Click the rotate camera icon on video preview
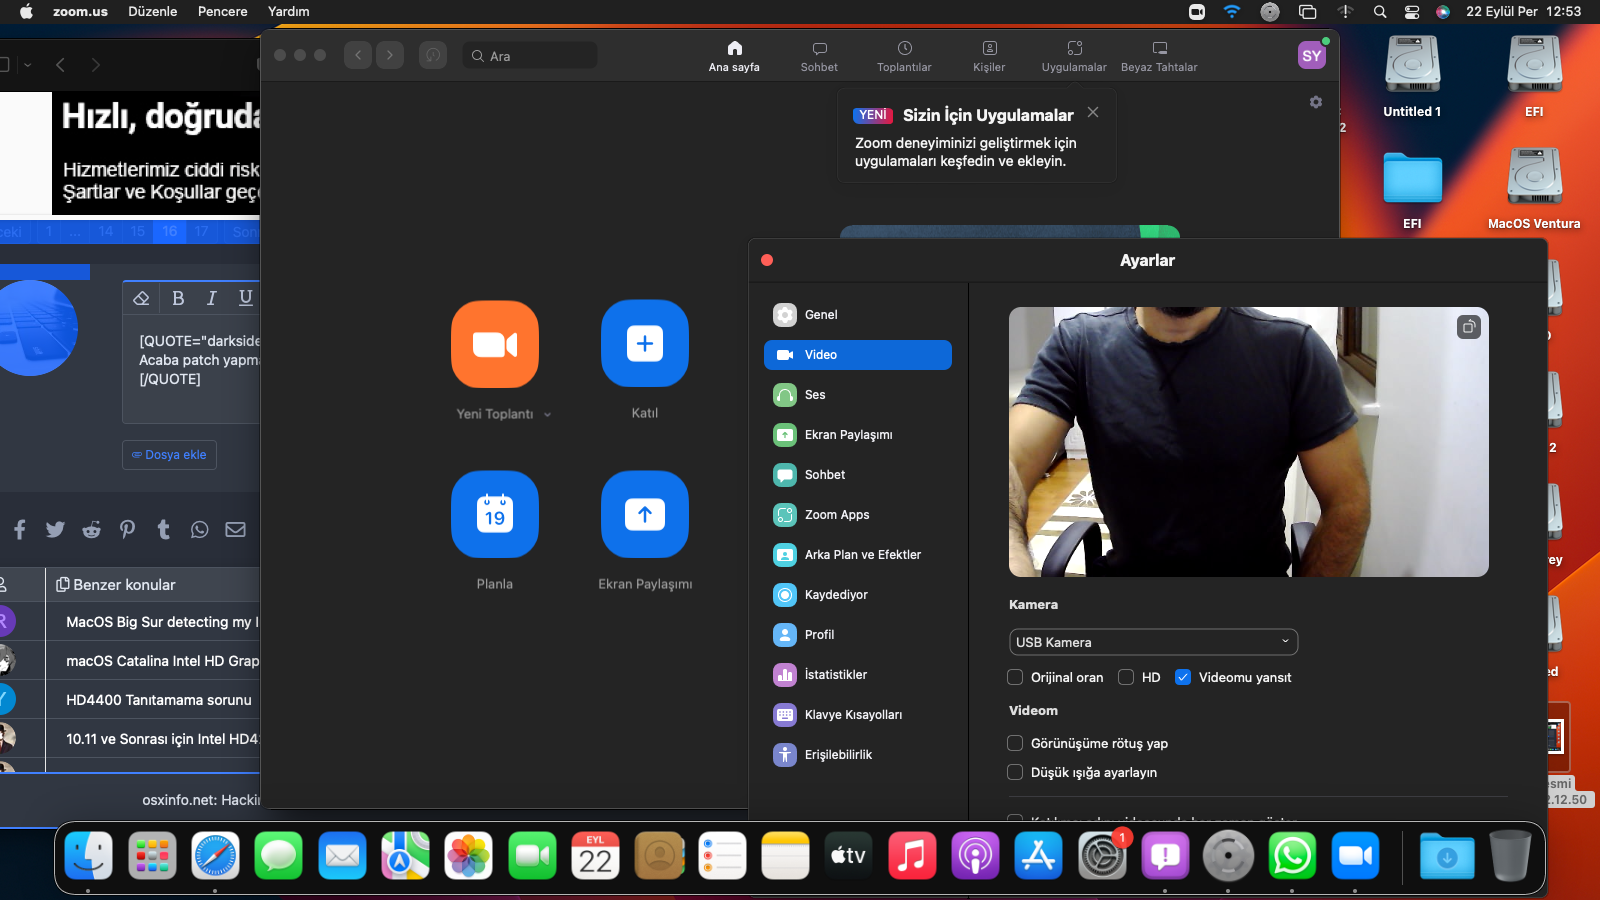1600x900 pixels. [1469, 327]
